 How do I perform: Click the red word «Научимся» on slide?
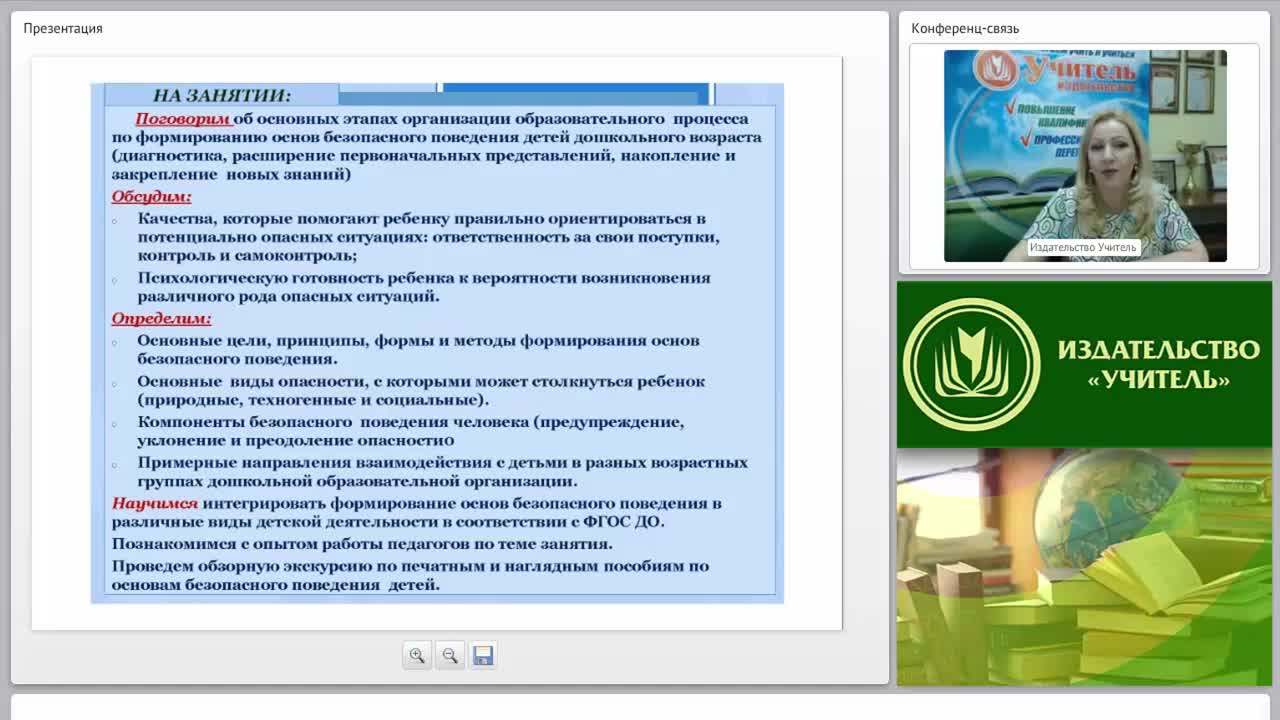[155, 503]
